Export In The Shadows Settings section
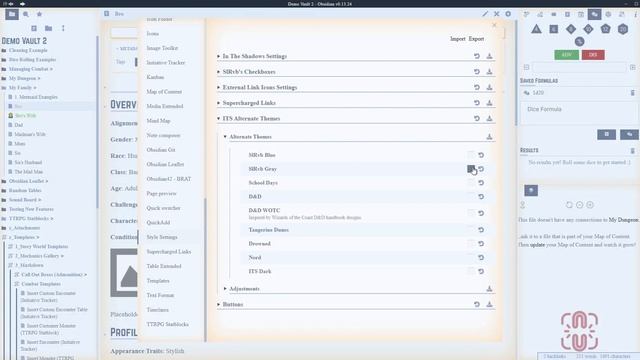Viewport: 640px width, 360px height. [x=489, y=56]
